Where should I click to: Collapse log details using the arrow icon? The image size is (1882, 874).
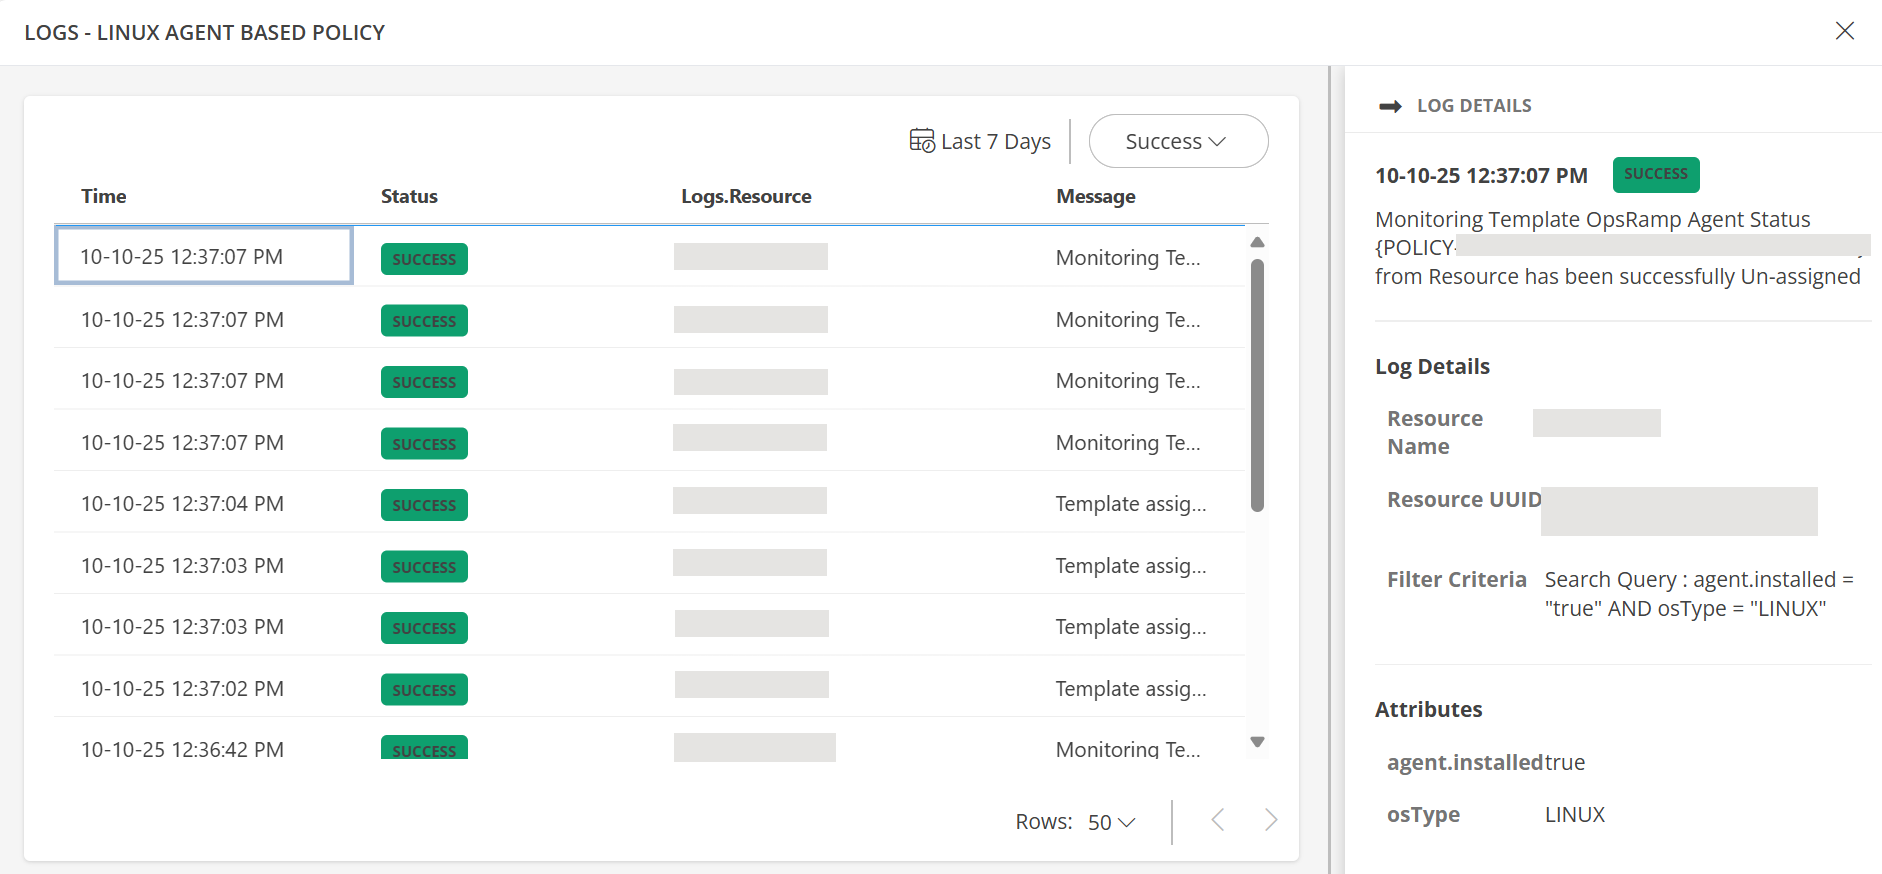click(1390, 106)
